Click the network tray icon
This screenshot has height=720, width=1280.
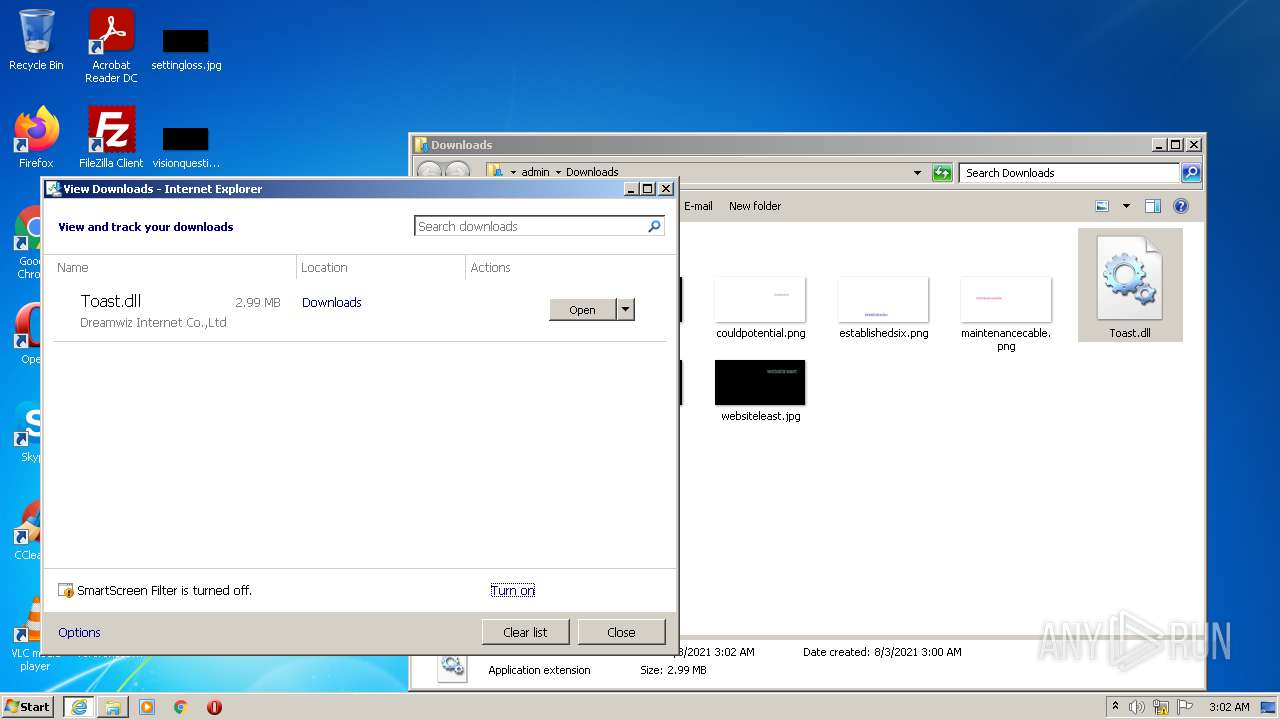click(x=1161, y=707)
